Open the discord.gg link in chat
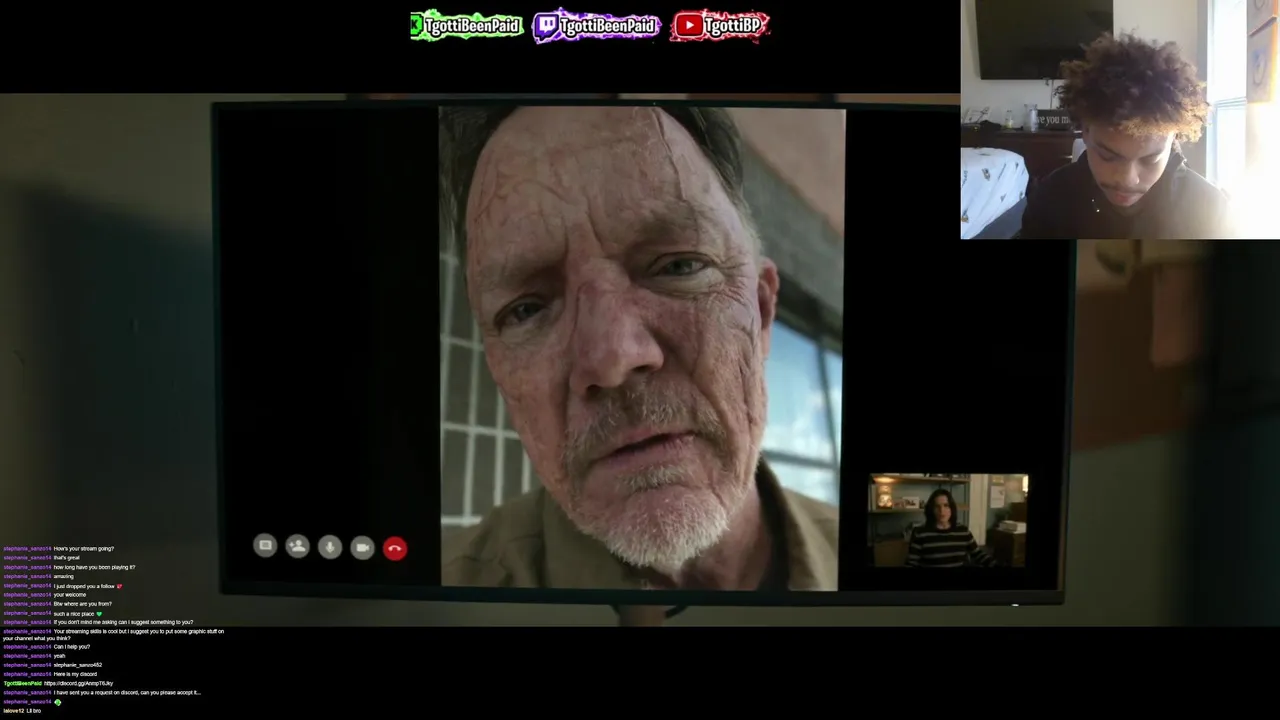The width and height of the screenshot is (1280, 720). pyautogui.click(x=79, y=683)
